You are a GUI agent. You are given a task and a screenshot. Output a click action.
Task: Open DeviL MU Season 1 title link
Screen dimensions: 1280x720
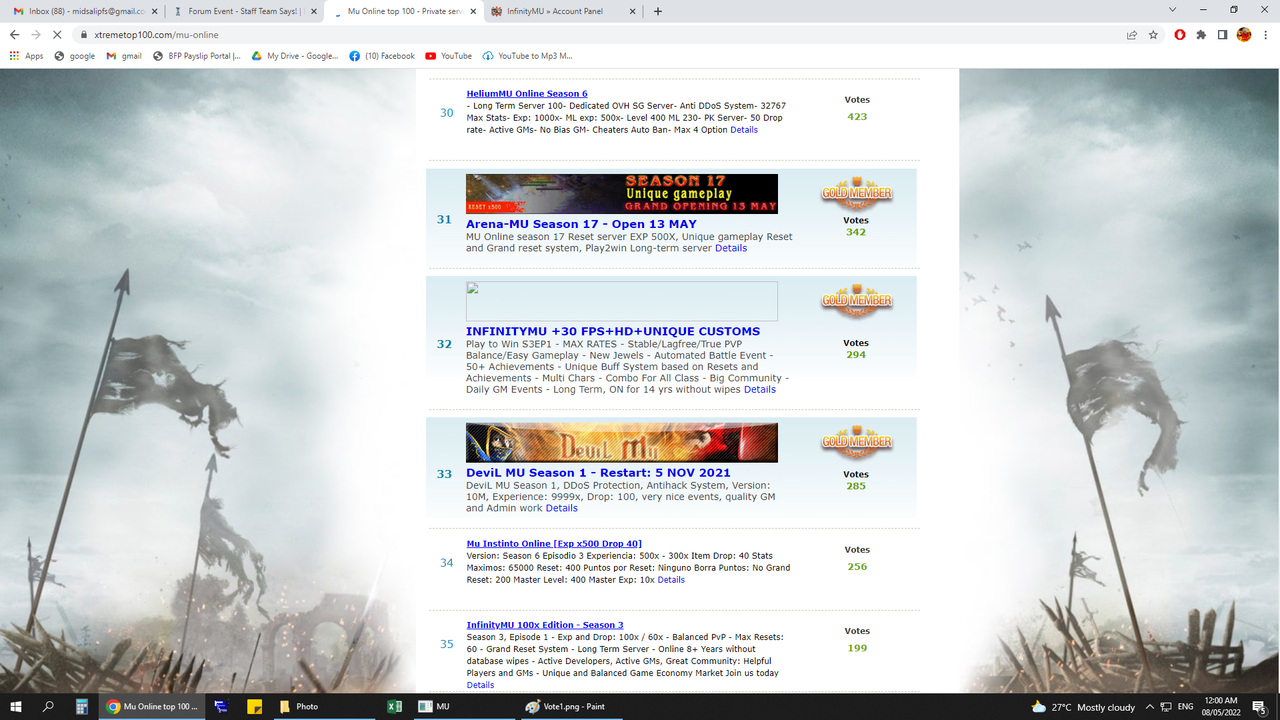point(598,473)
